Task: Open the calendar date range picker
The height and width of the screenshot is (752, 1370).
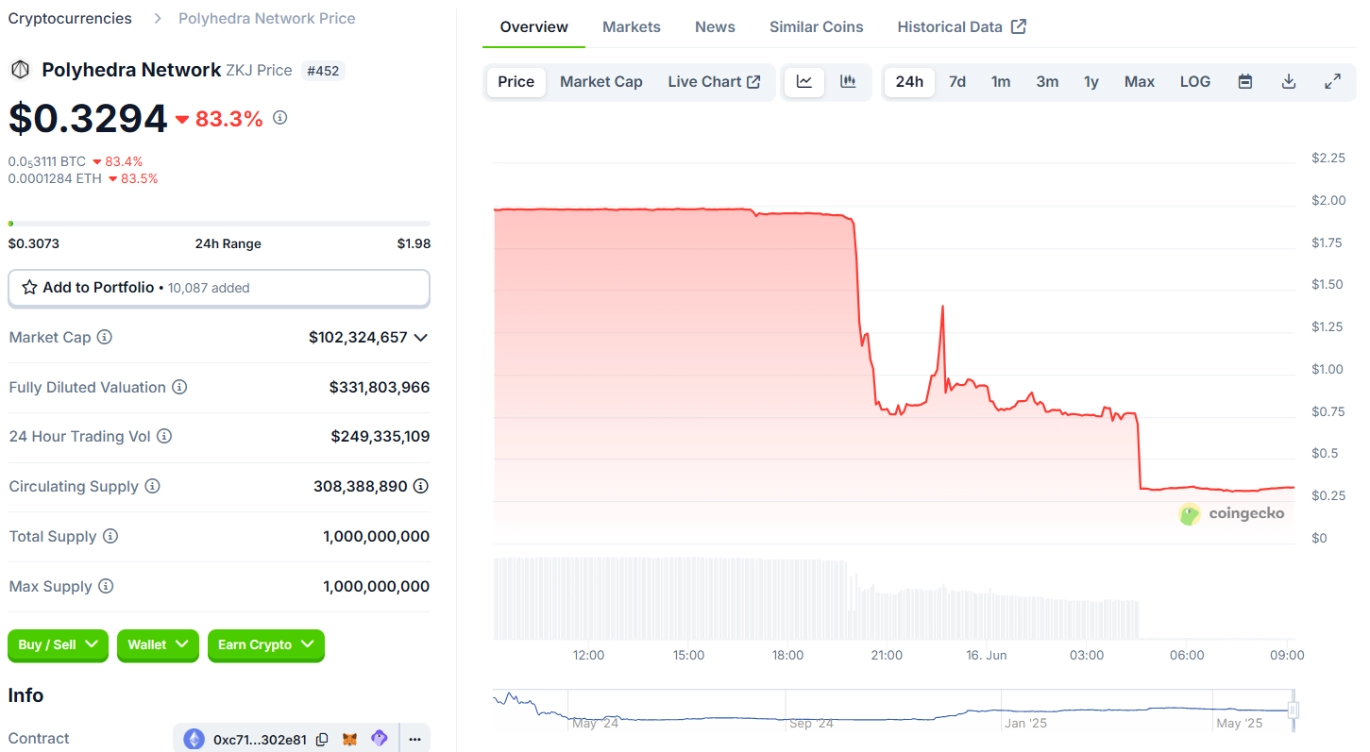Action: pyautogui.click(x=1245, y=82)
